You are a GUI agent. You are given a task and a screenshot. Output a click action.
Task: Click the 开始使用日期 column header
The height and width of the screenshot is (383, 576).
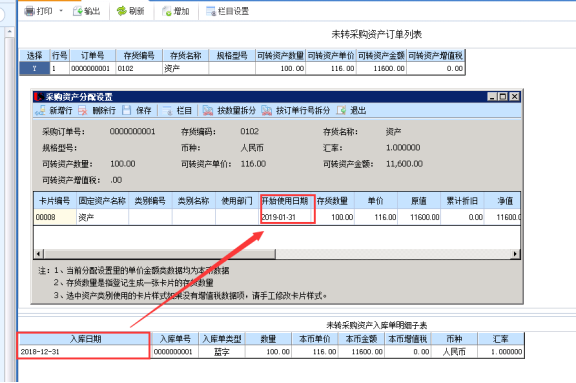click(285, 201)
